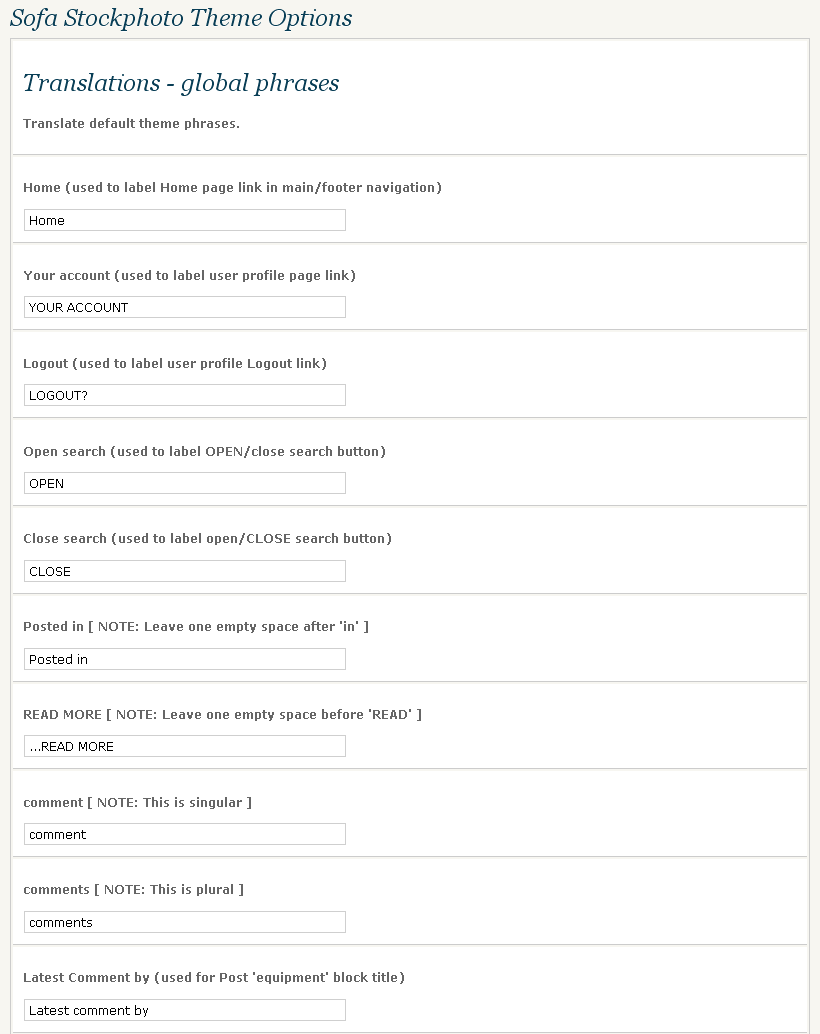This screenshot has height=1034, width=820.
Task: Click the Close search label description
Action: pyautogui.click(x=207, y=539)
